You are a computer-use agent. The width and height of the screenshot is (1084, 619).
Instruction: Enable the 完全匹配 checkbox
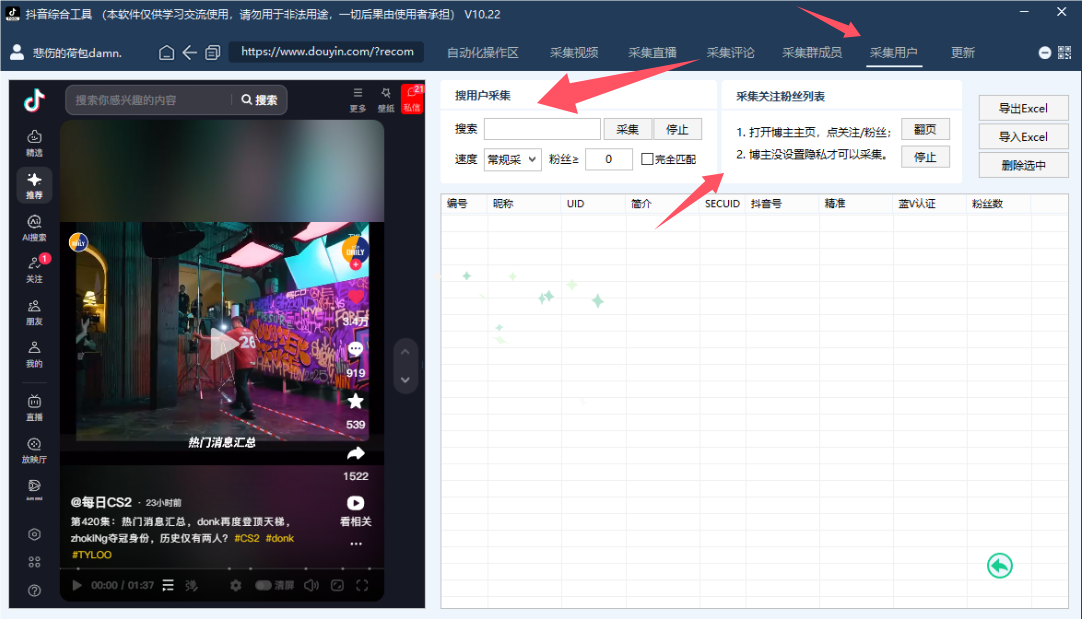click(649, 157)
